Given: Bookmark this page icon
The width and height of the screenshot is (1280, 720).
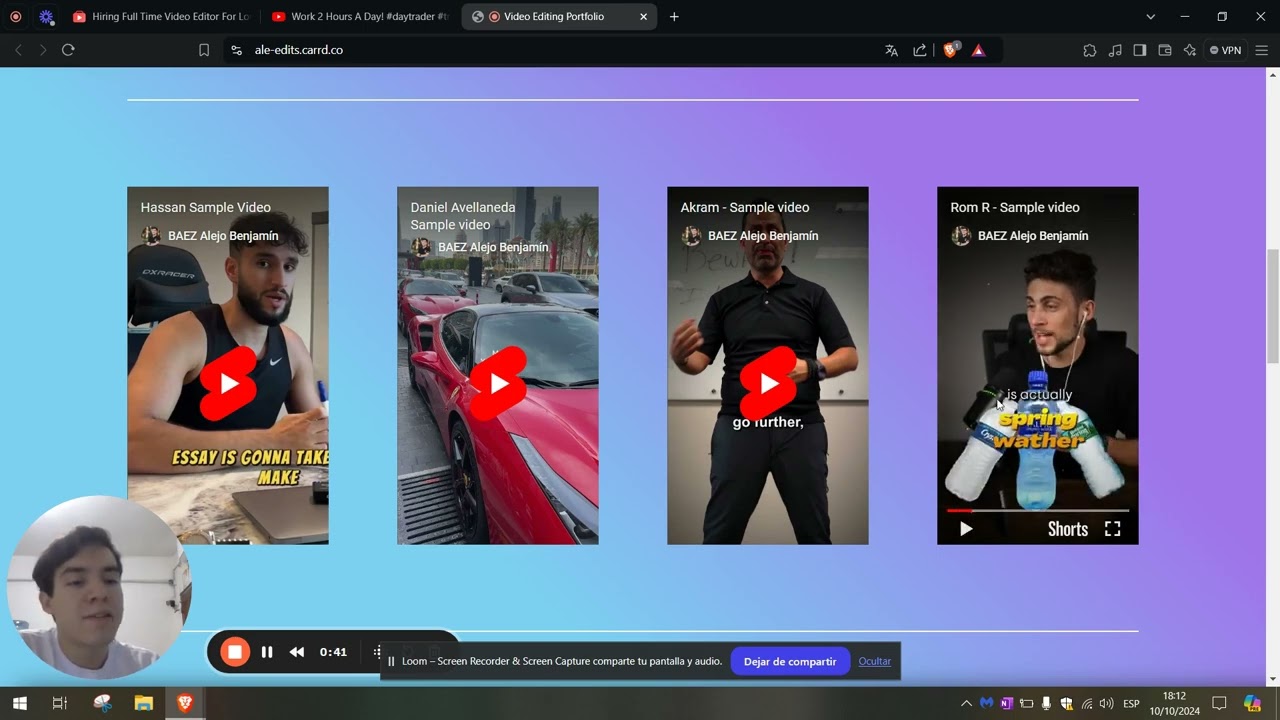Looking at the screenshot, I should 204,50.
